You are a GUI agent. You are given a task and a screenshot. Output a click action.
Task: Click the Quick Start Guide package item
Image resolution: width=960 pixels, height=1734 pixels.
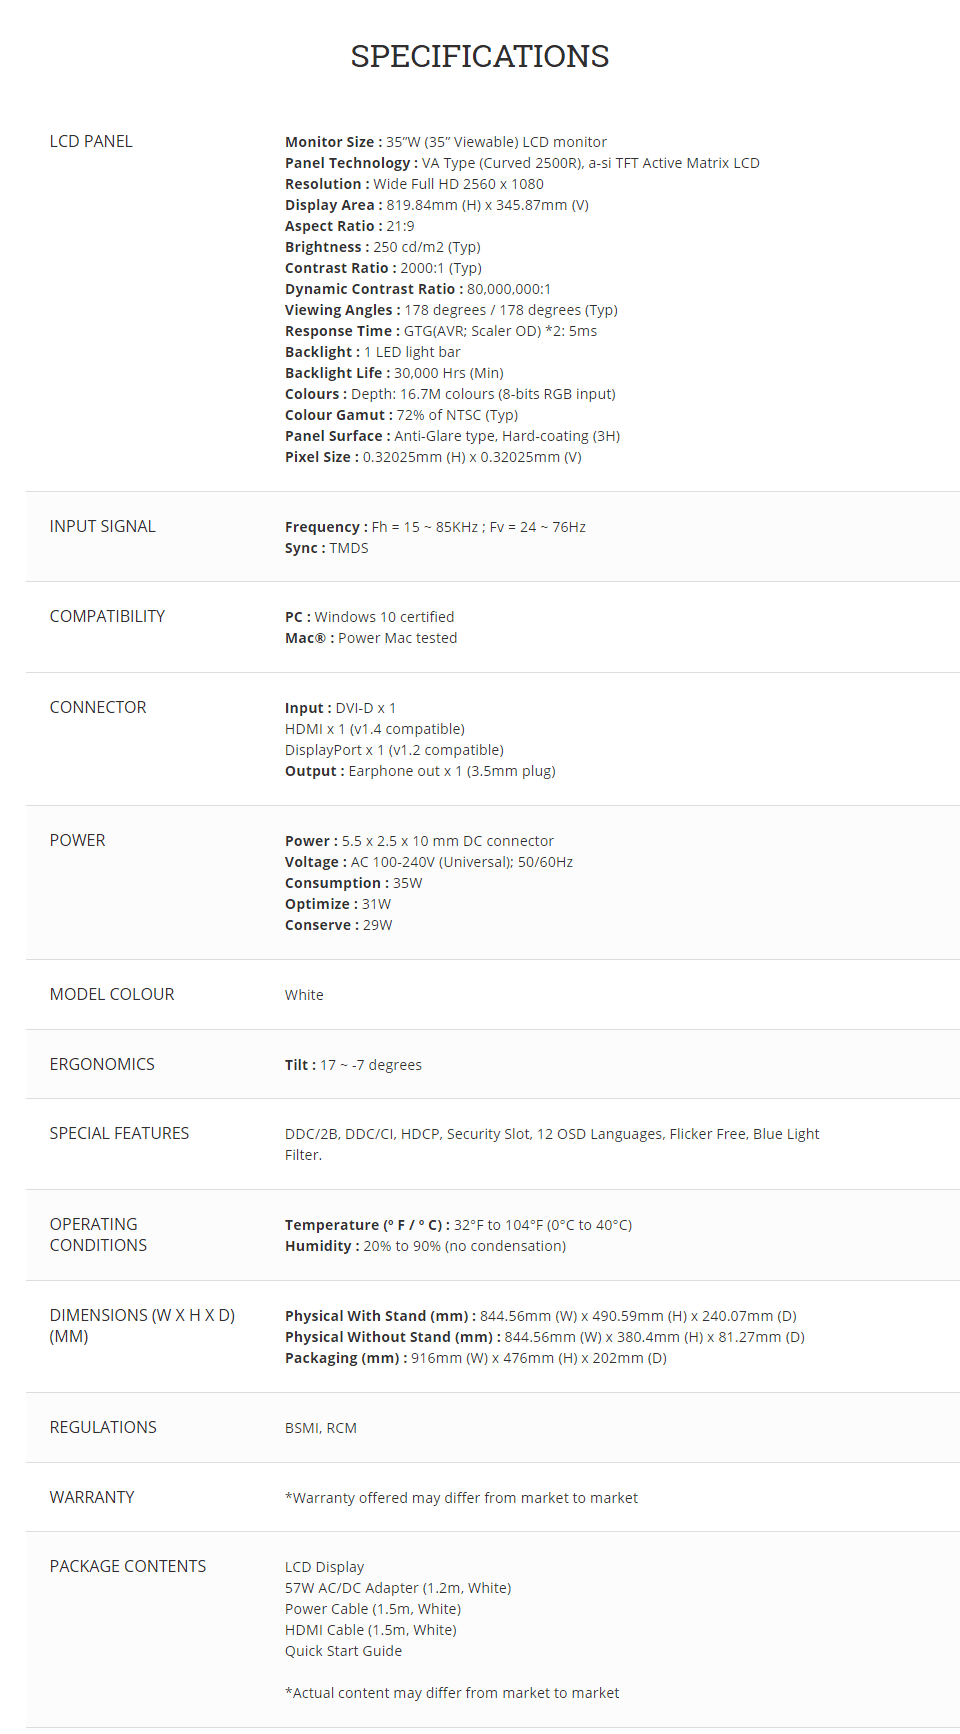(343, 1651)
